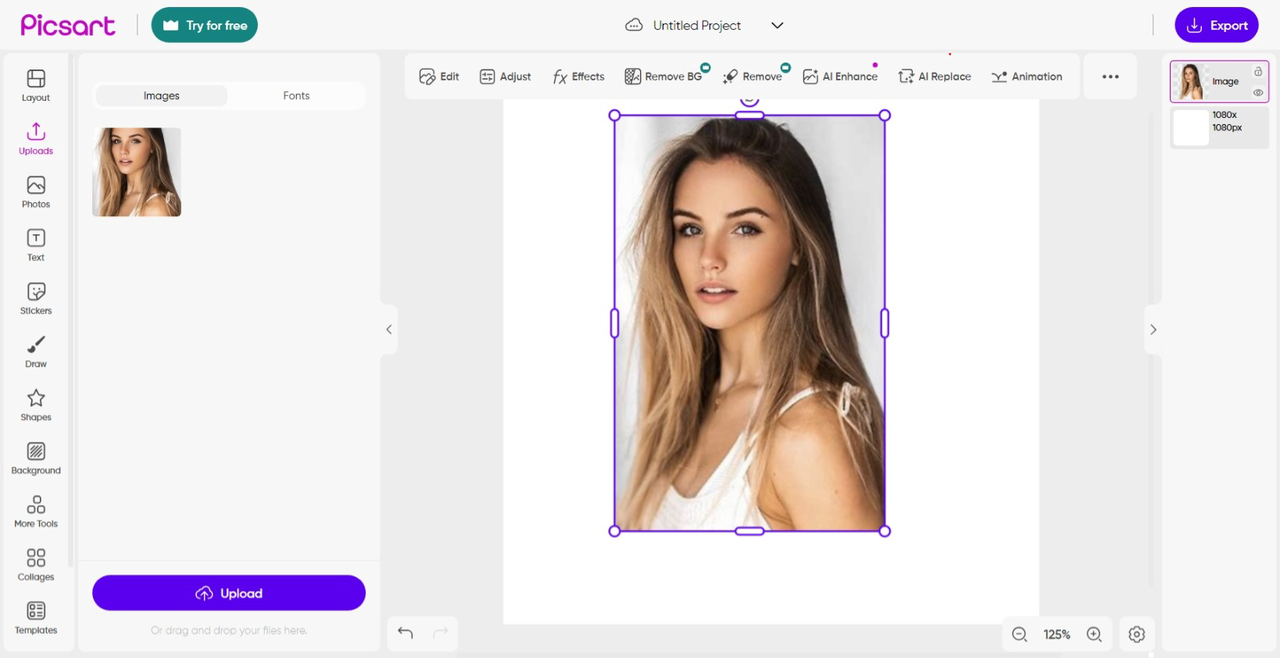Image resolution: width=1280 pixels, height=658 pixels.
Task: Open canvas settings gear
Action: (x=1136, y=634)
